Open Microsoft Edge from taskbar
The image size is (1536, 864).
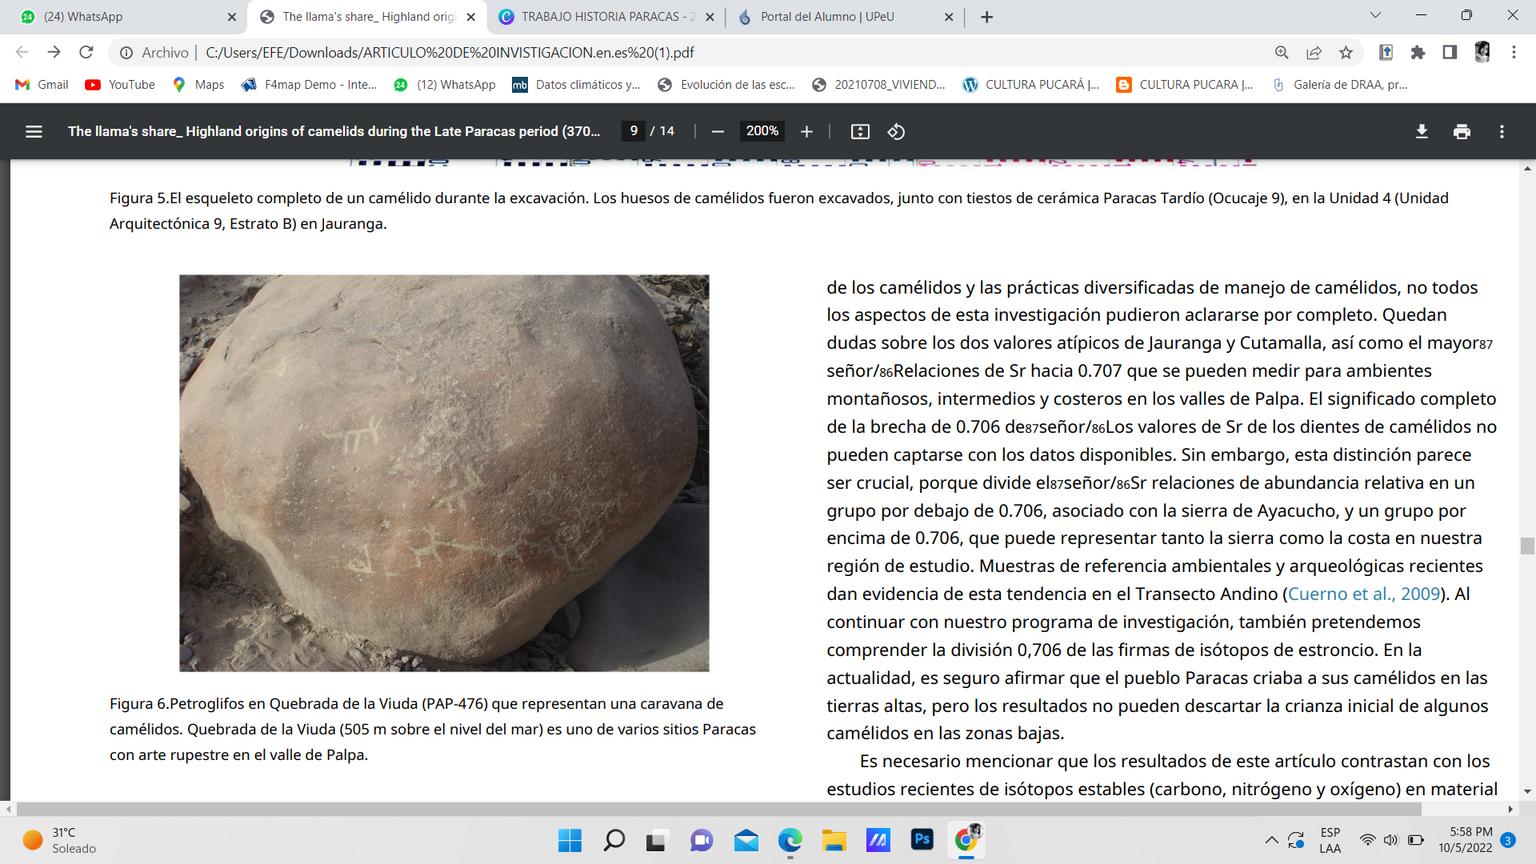tap(790, 840)
